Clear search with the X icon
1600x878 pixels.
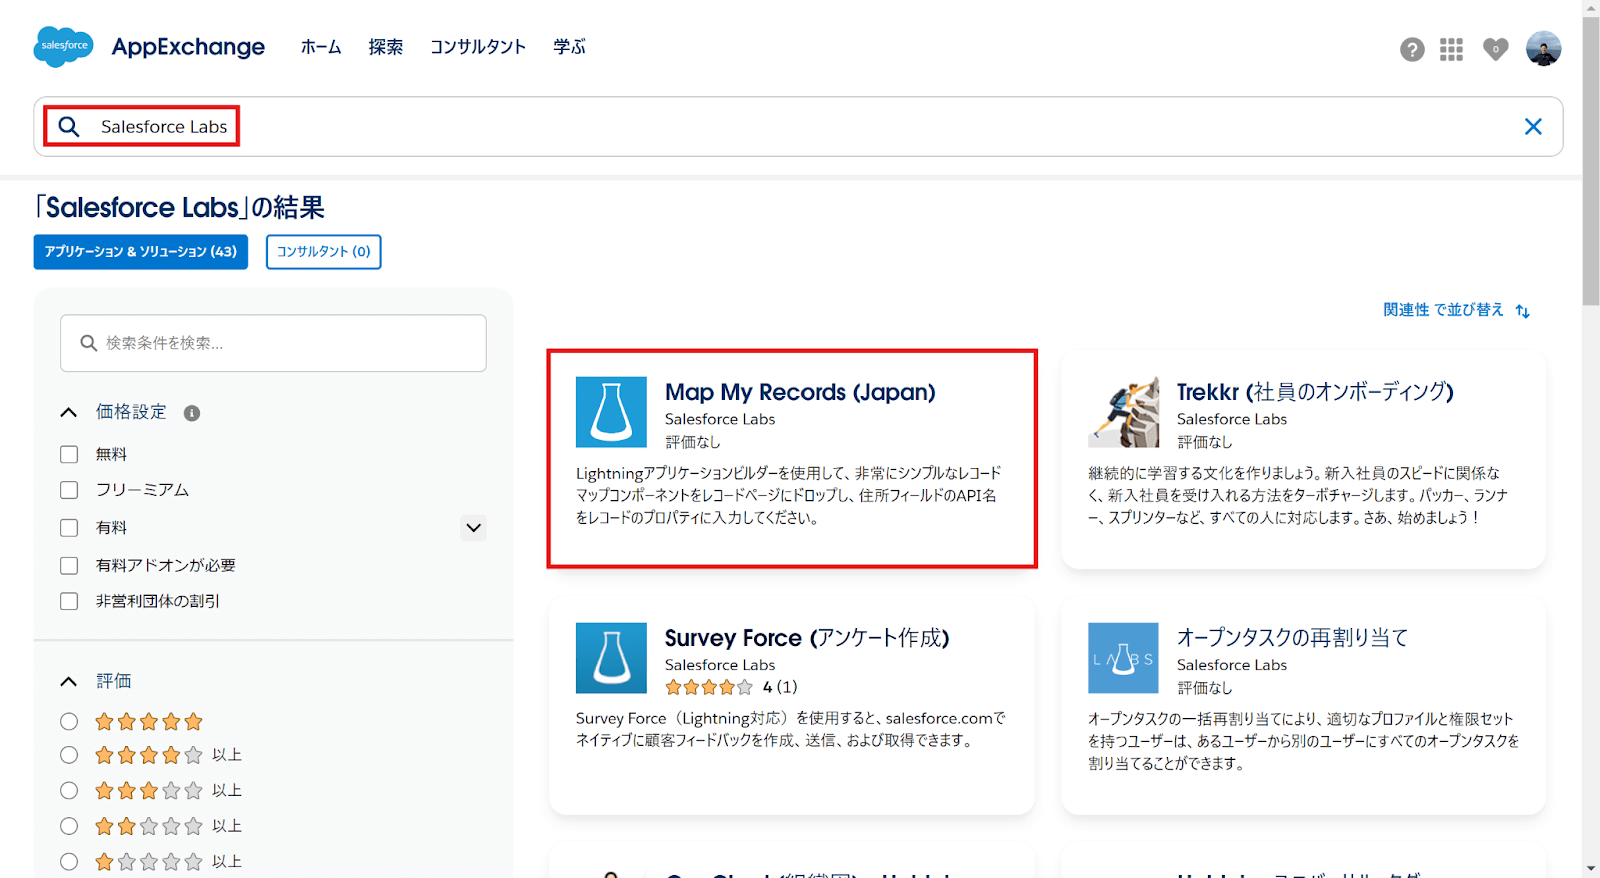pyautogui.click(x=1532, y=127)
